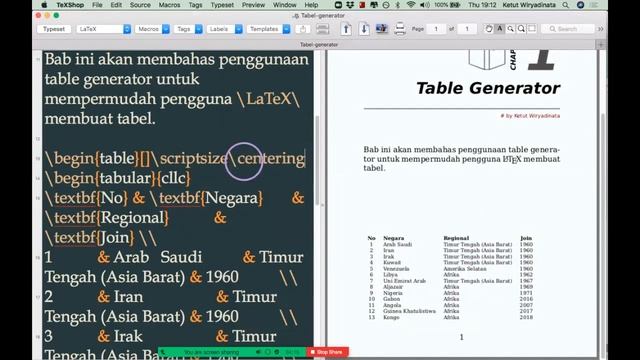640x360 pixels.
Task: Click the print icon
Action: point(400,29)
